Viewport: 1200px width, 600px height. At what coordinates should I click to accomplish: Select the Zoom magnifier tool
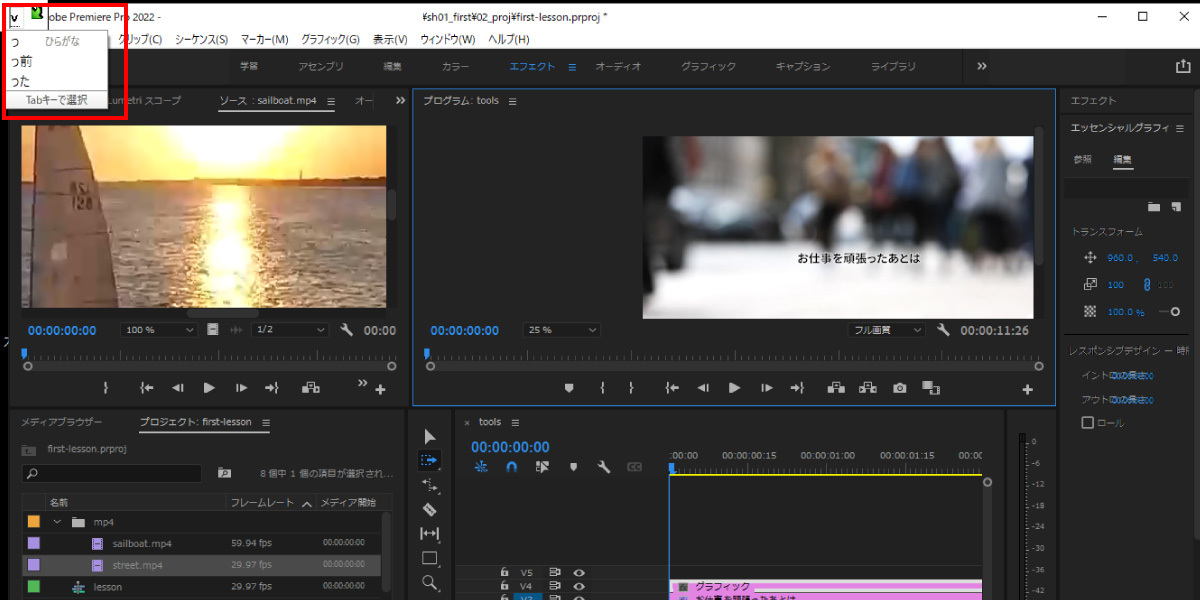tap(430, 582)
